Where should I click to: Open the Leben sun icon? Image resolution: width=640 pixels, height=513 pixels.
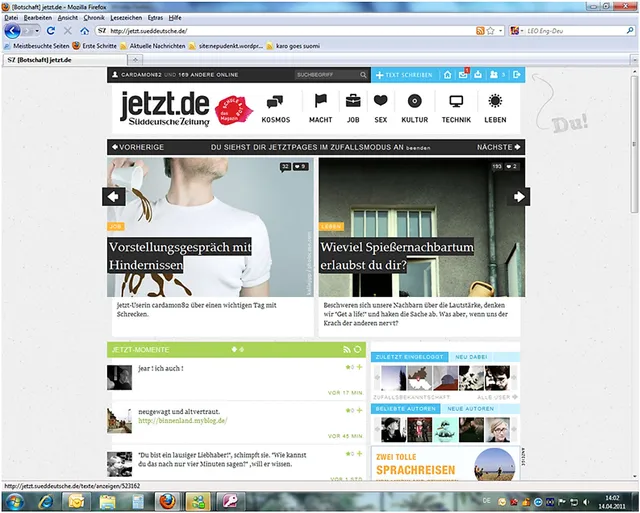pyautogui.click(x=495, y=102)
